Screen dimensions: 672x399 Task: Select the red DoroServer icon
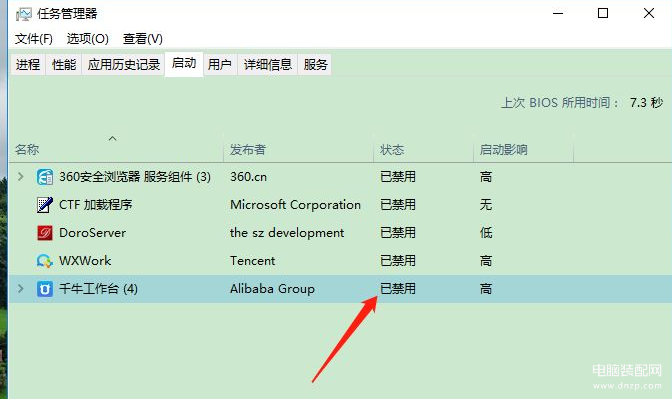[45, 233]
